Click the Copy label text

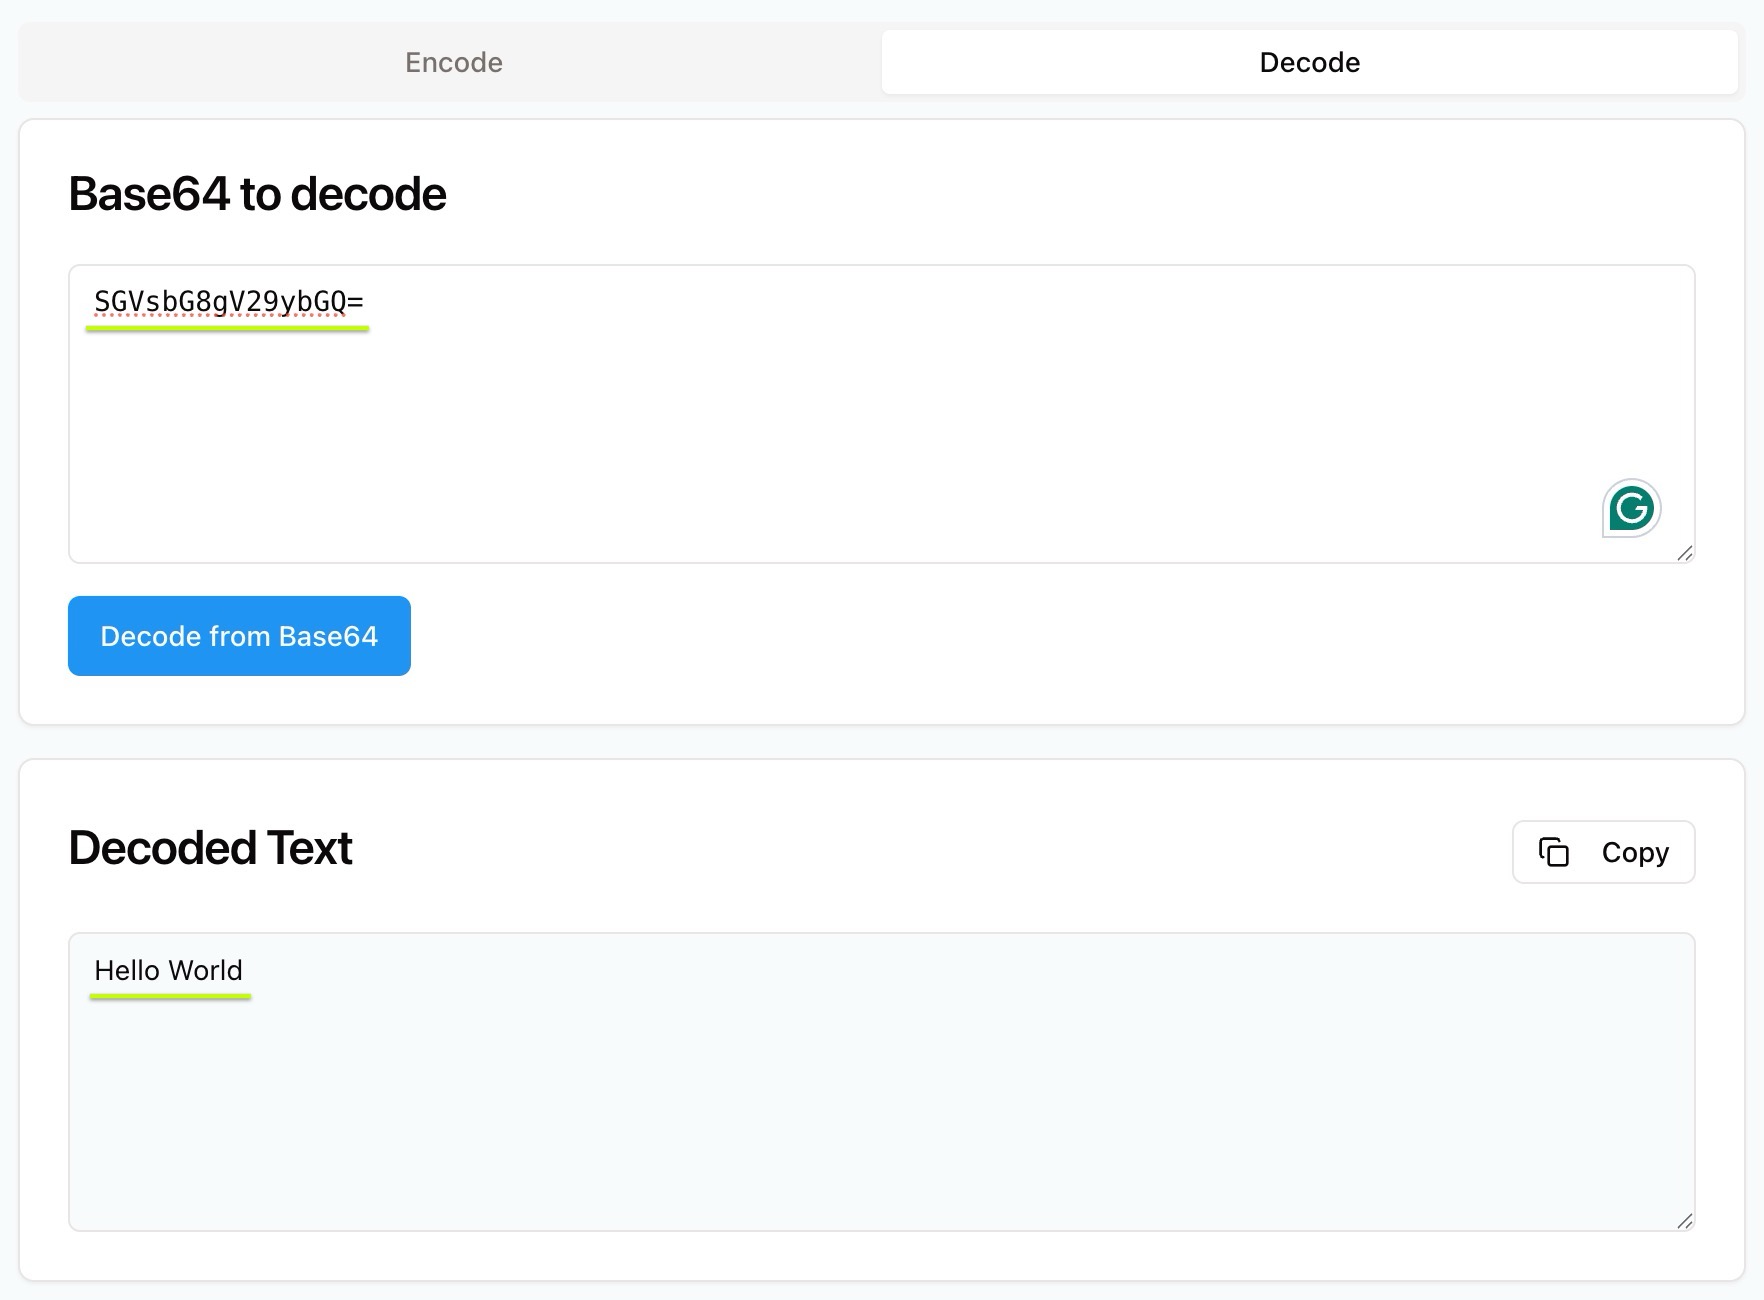coord(1635,852)
